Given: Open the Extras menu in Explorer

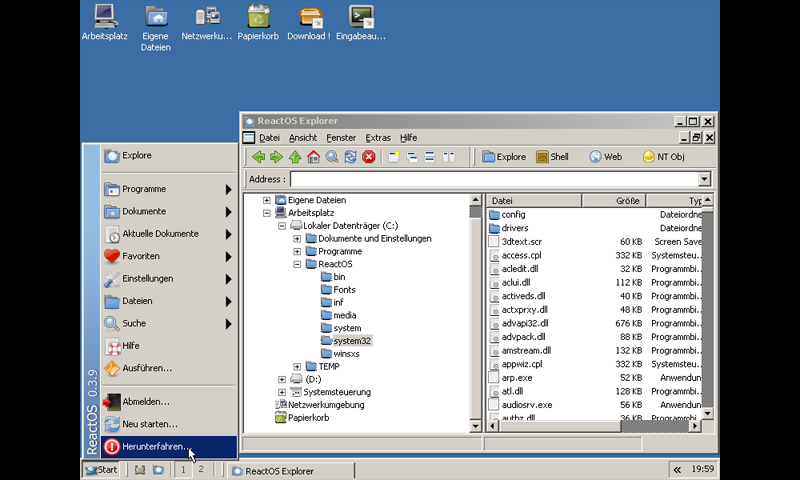Looking at the screenshot, I should click(378, 138).
